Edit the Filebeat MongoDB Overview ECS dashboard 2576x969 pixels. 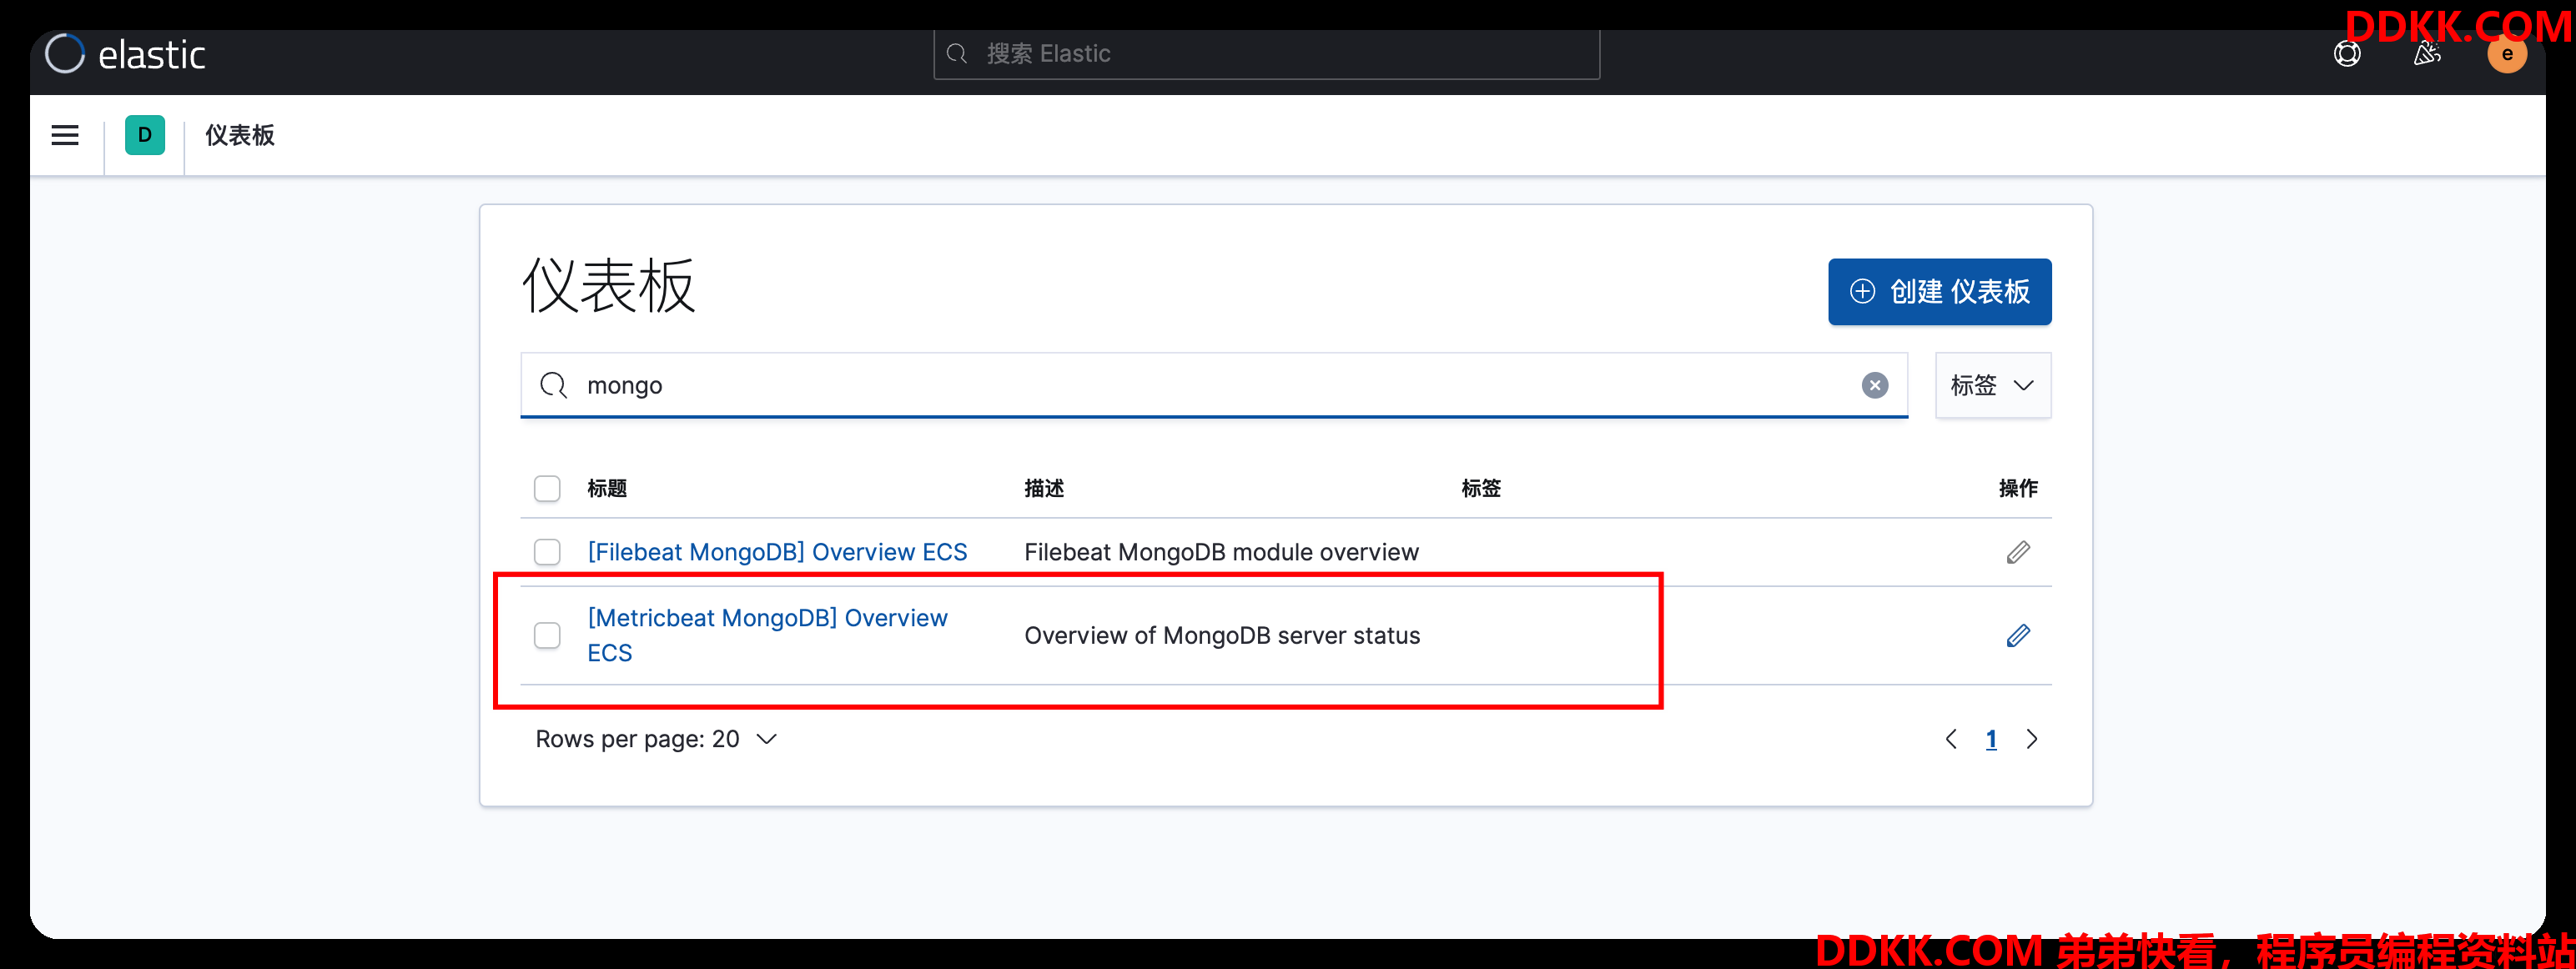click(x=2018, y=552)
